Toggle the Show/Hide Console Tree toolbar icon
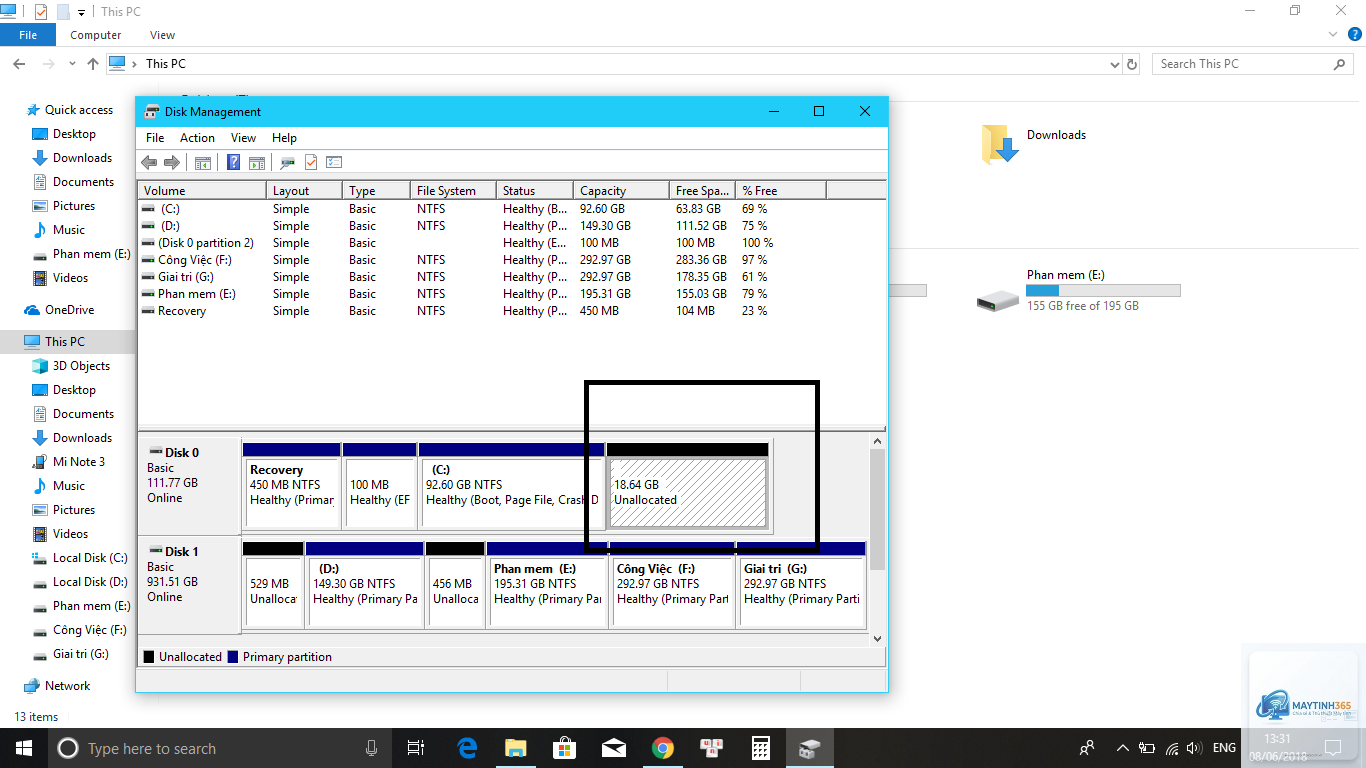Screen dimensions: 1366x768 coord(203,162)
